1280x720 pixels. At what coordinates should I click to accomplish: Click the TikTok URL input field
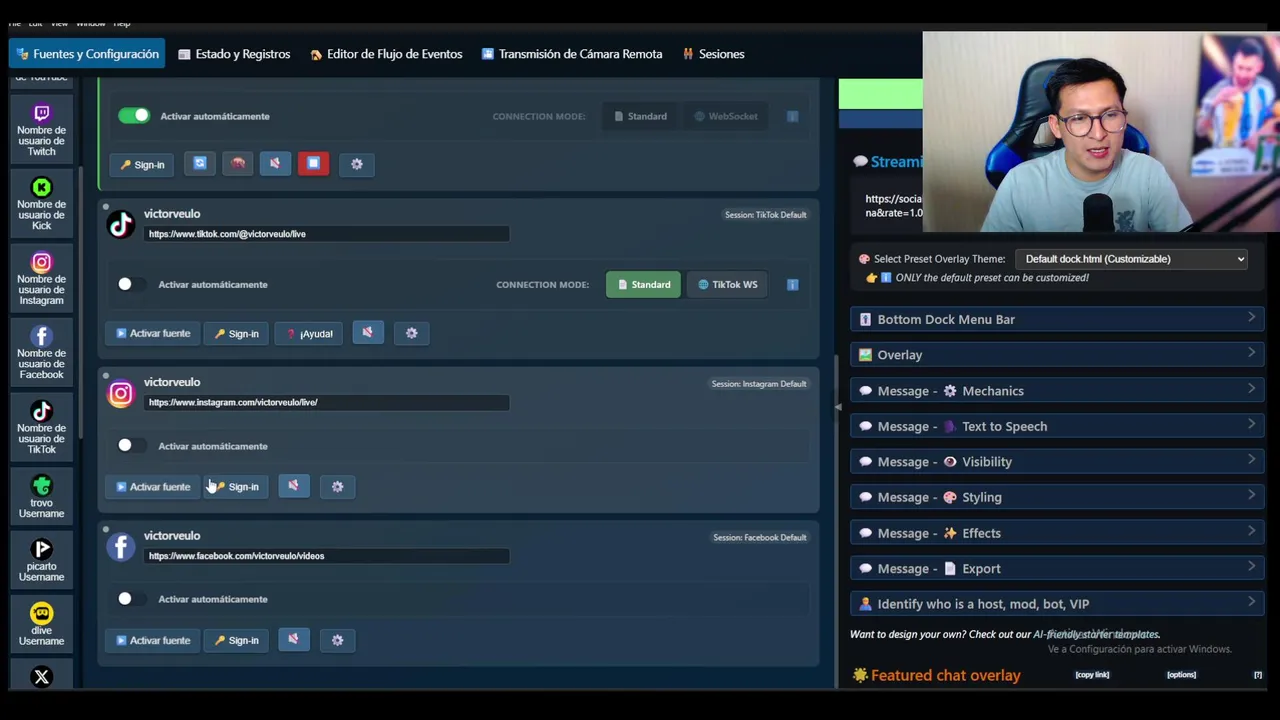coord(327,234)
